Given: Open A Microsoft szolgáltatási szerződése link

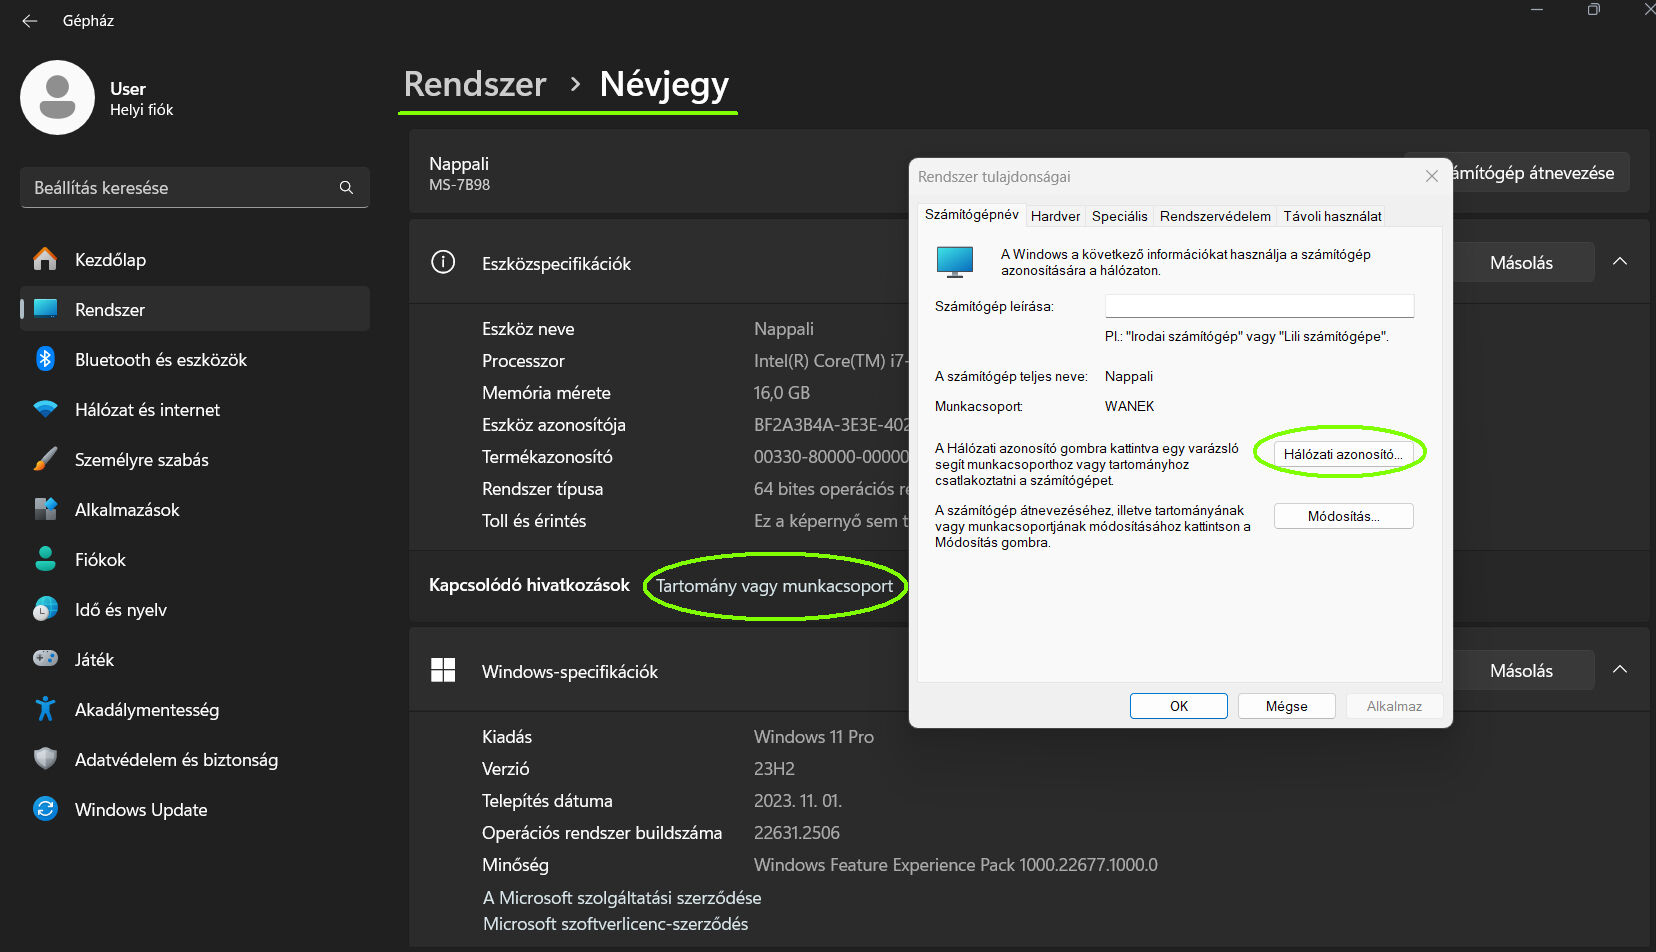Looking at the screenshot, I should coord(622,898).
